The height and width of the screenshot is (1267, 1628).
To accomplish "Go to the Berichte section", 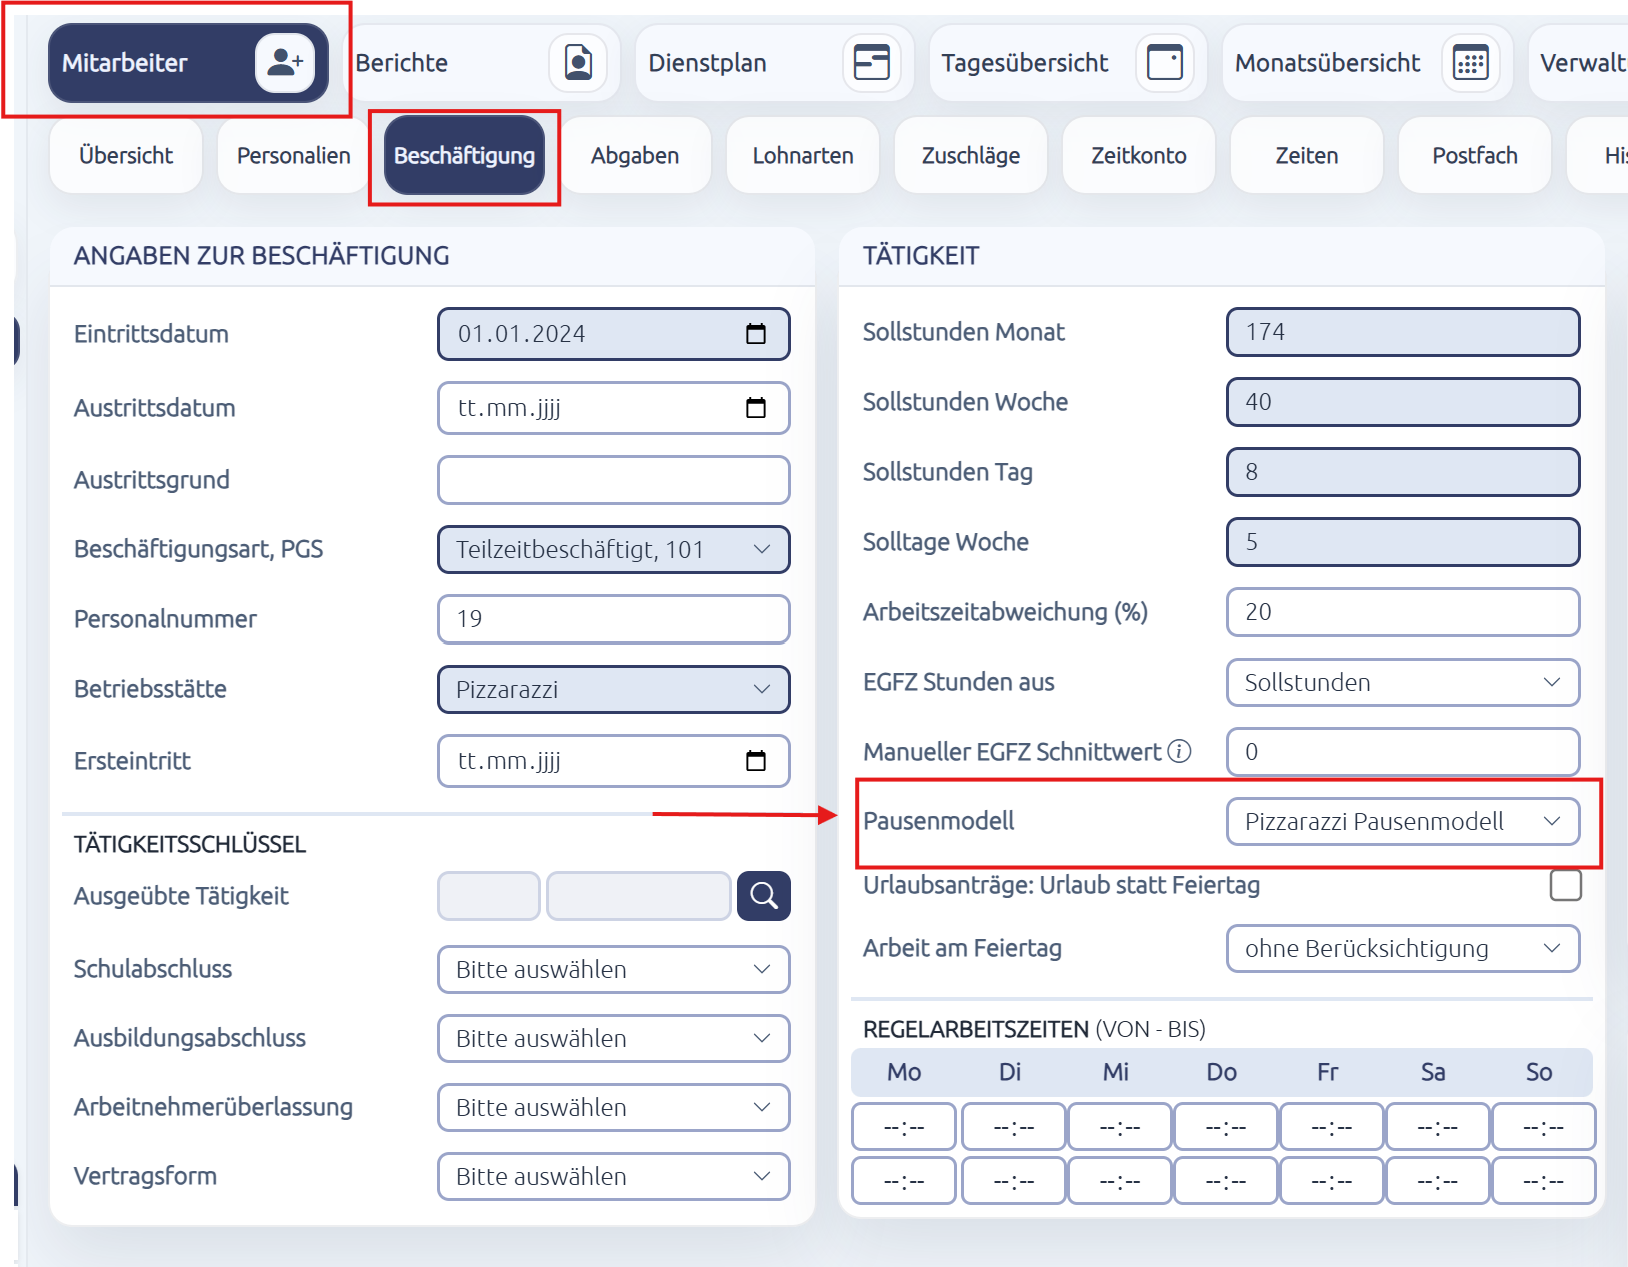I will point(481,63).
